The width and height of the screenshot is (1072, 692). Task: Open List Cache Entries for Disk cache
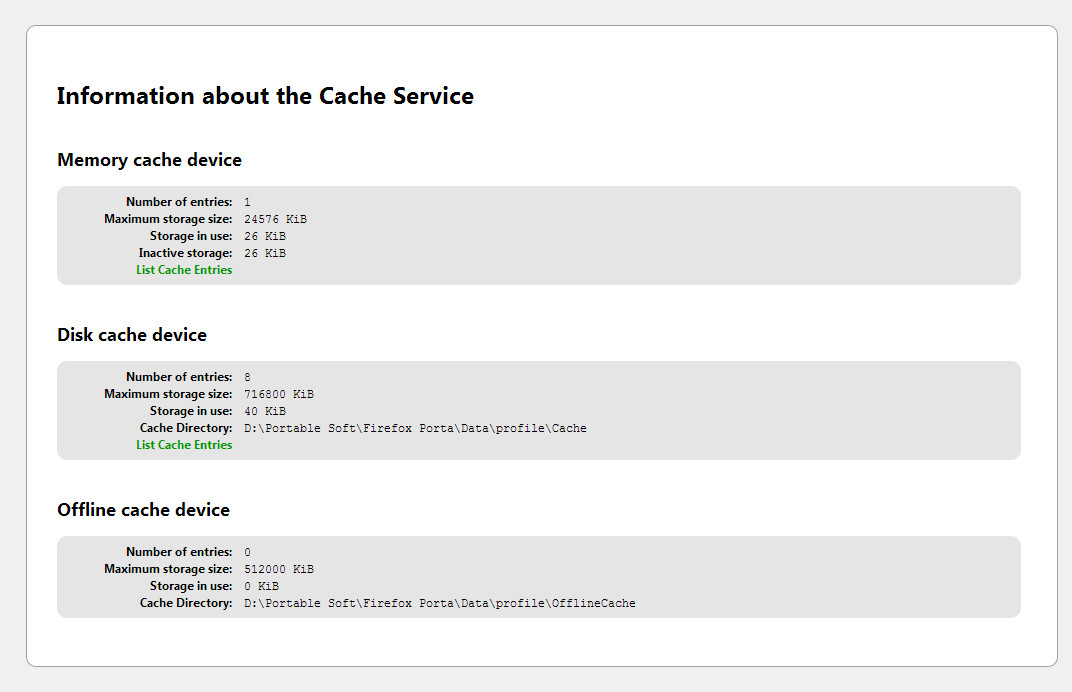[x=184, y=445]
